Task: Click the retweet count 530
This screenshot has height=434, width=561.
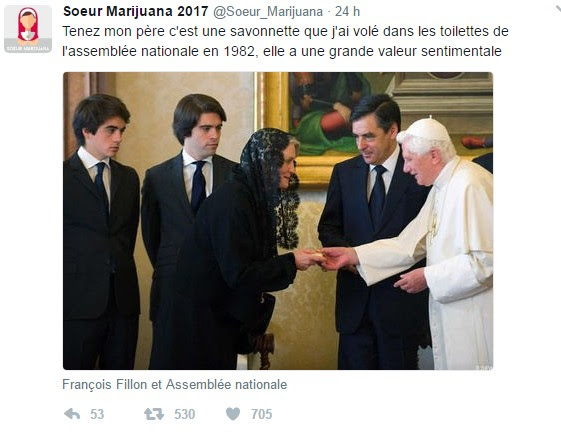Action: pos(185,414)
